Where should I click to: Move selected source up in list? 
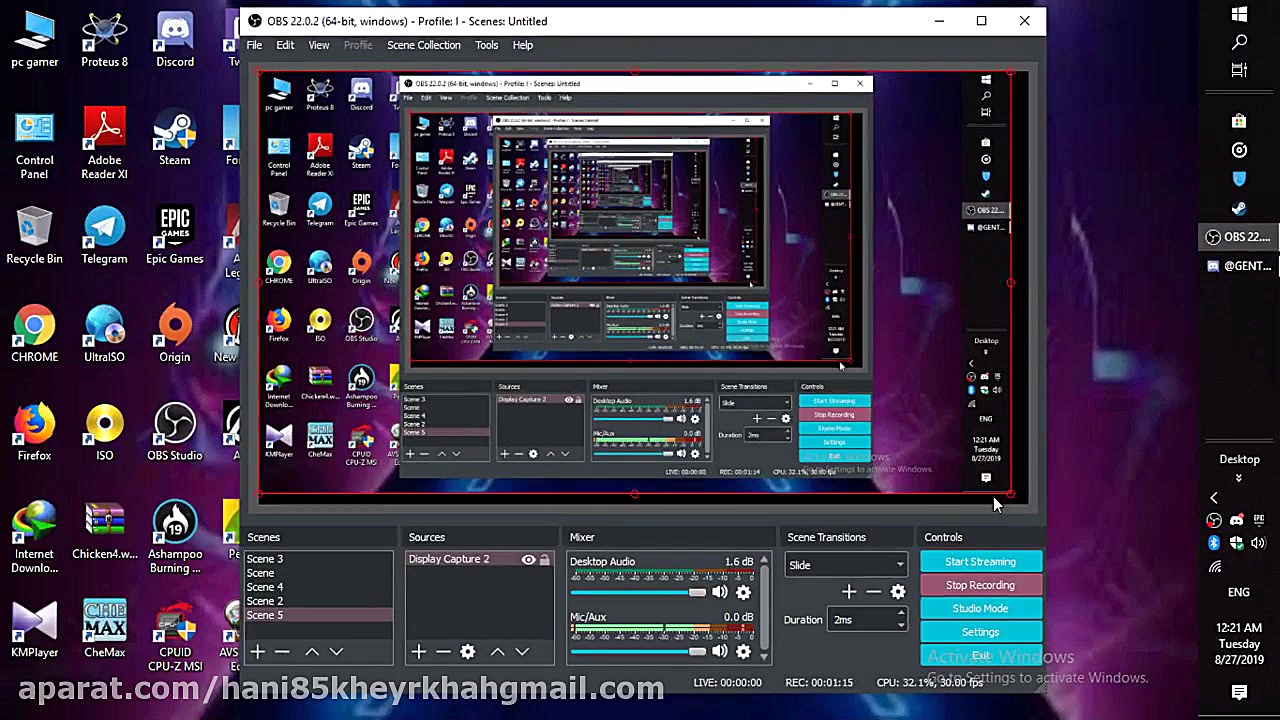[497, 652]
